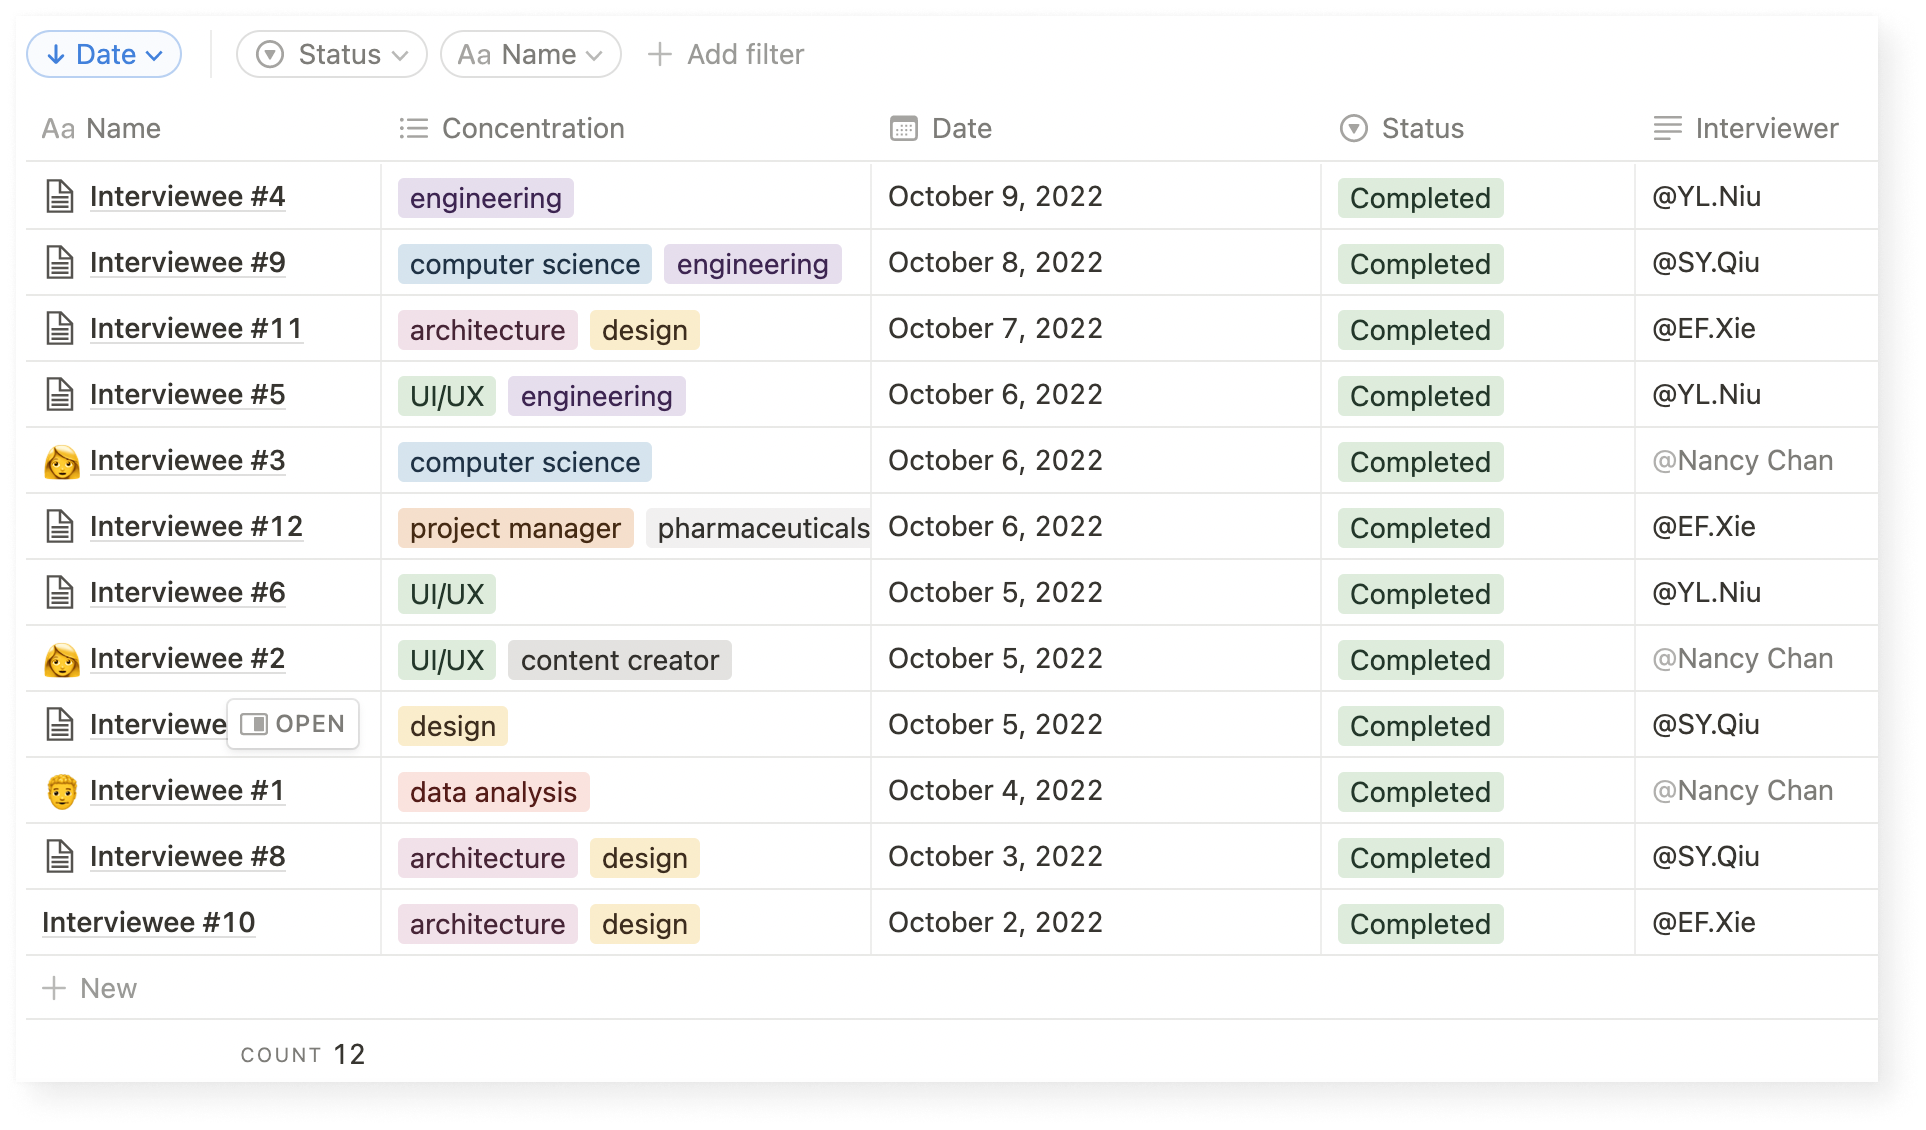The height and width of the screenshot is (1130, 1926).
Task: Open Interviewee #12 page link
Action: (x=196, y=527)
